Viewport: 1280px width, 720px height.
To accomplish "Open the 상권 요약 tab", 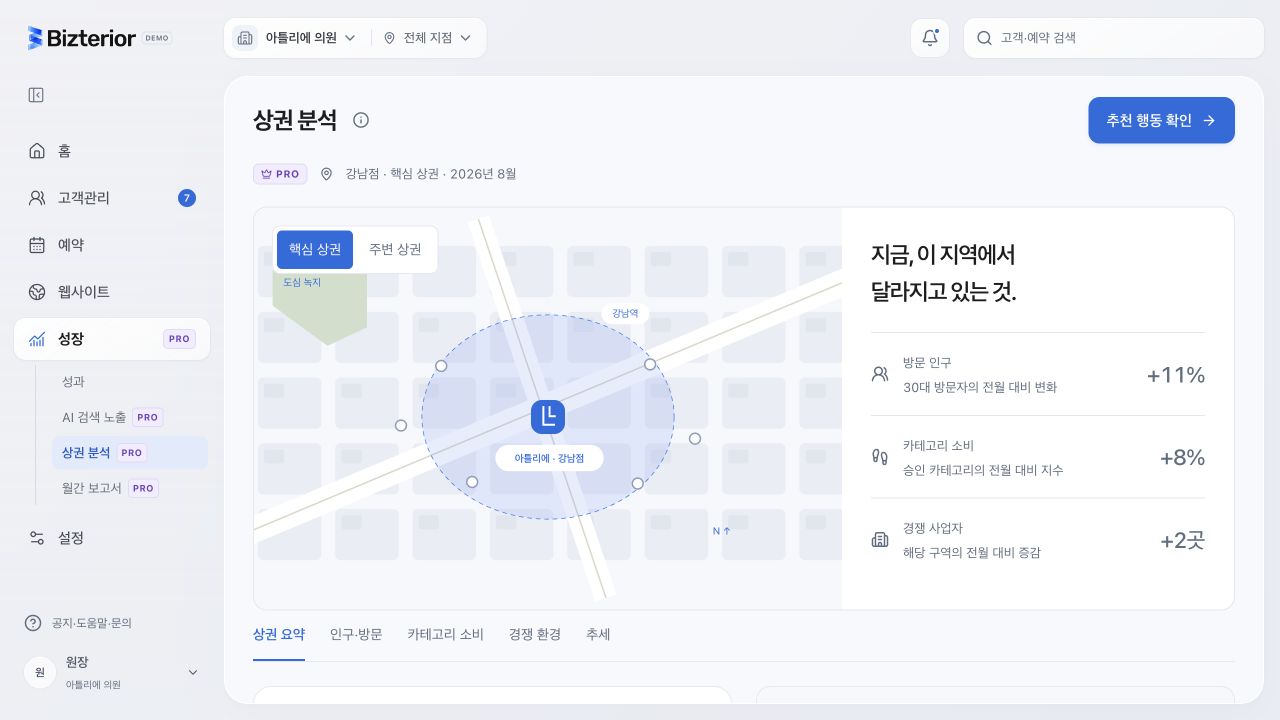I will coord(279,635).
